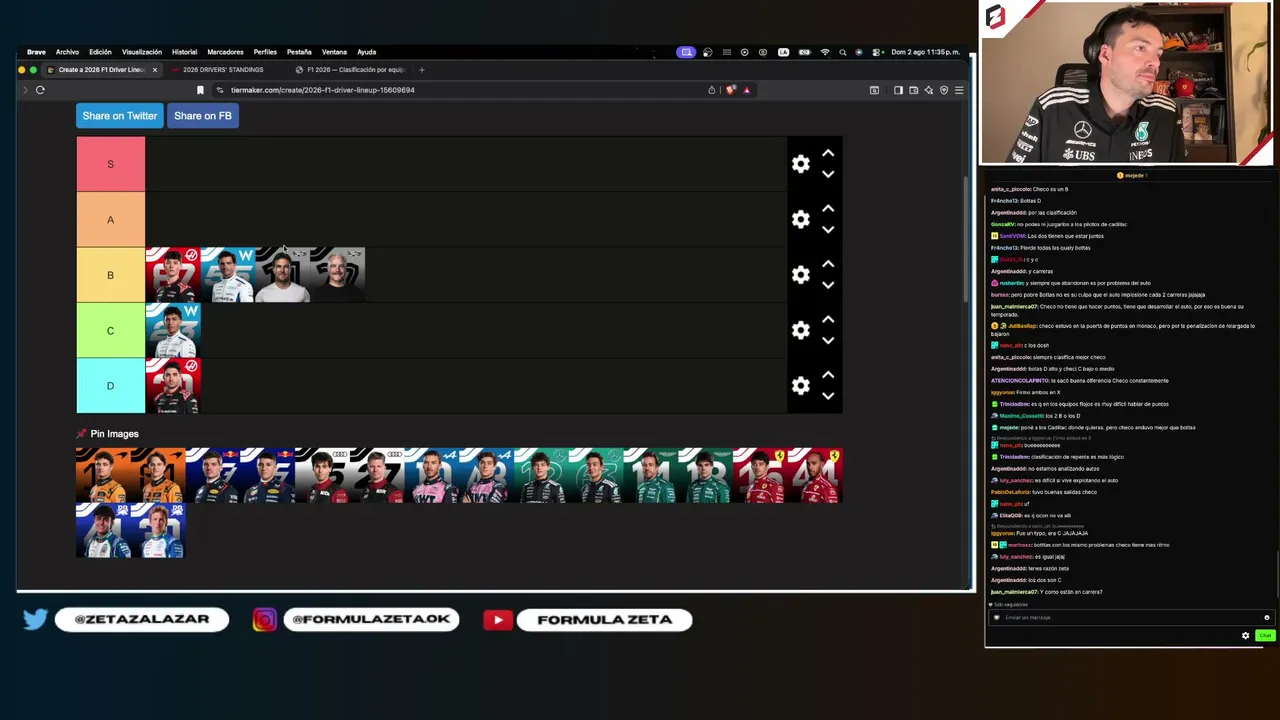Click the bookmark icon beside address bar
This screenshot has height=720, width=1280.
point(200,90)
